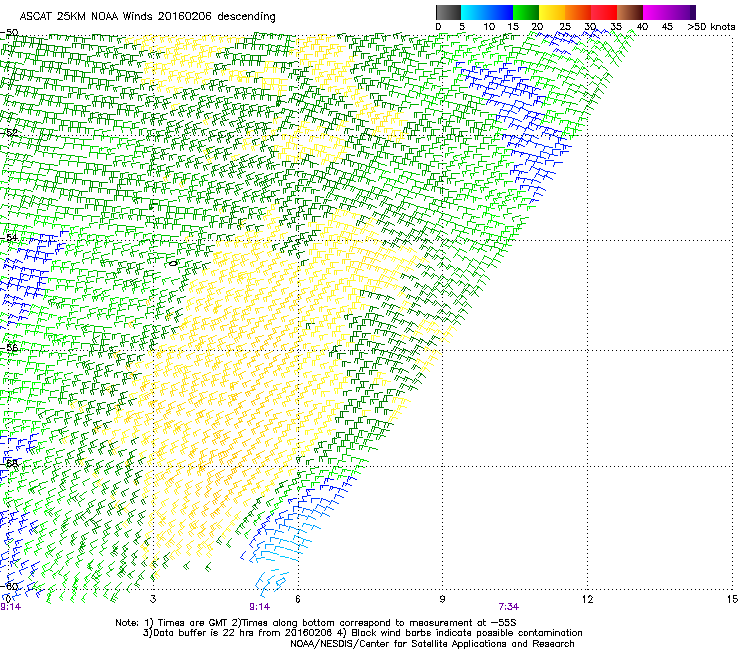Click the '-50' latitude axis label
Screen dimensions: 740x650
pyautogui.click(x=9, y=33)
